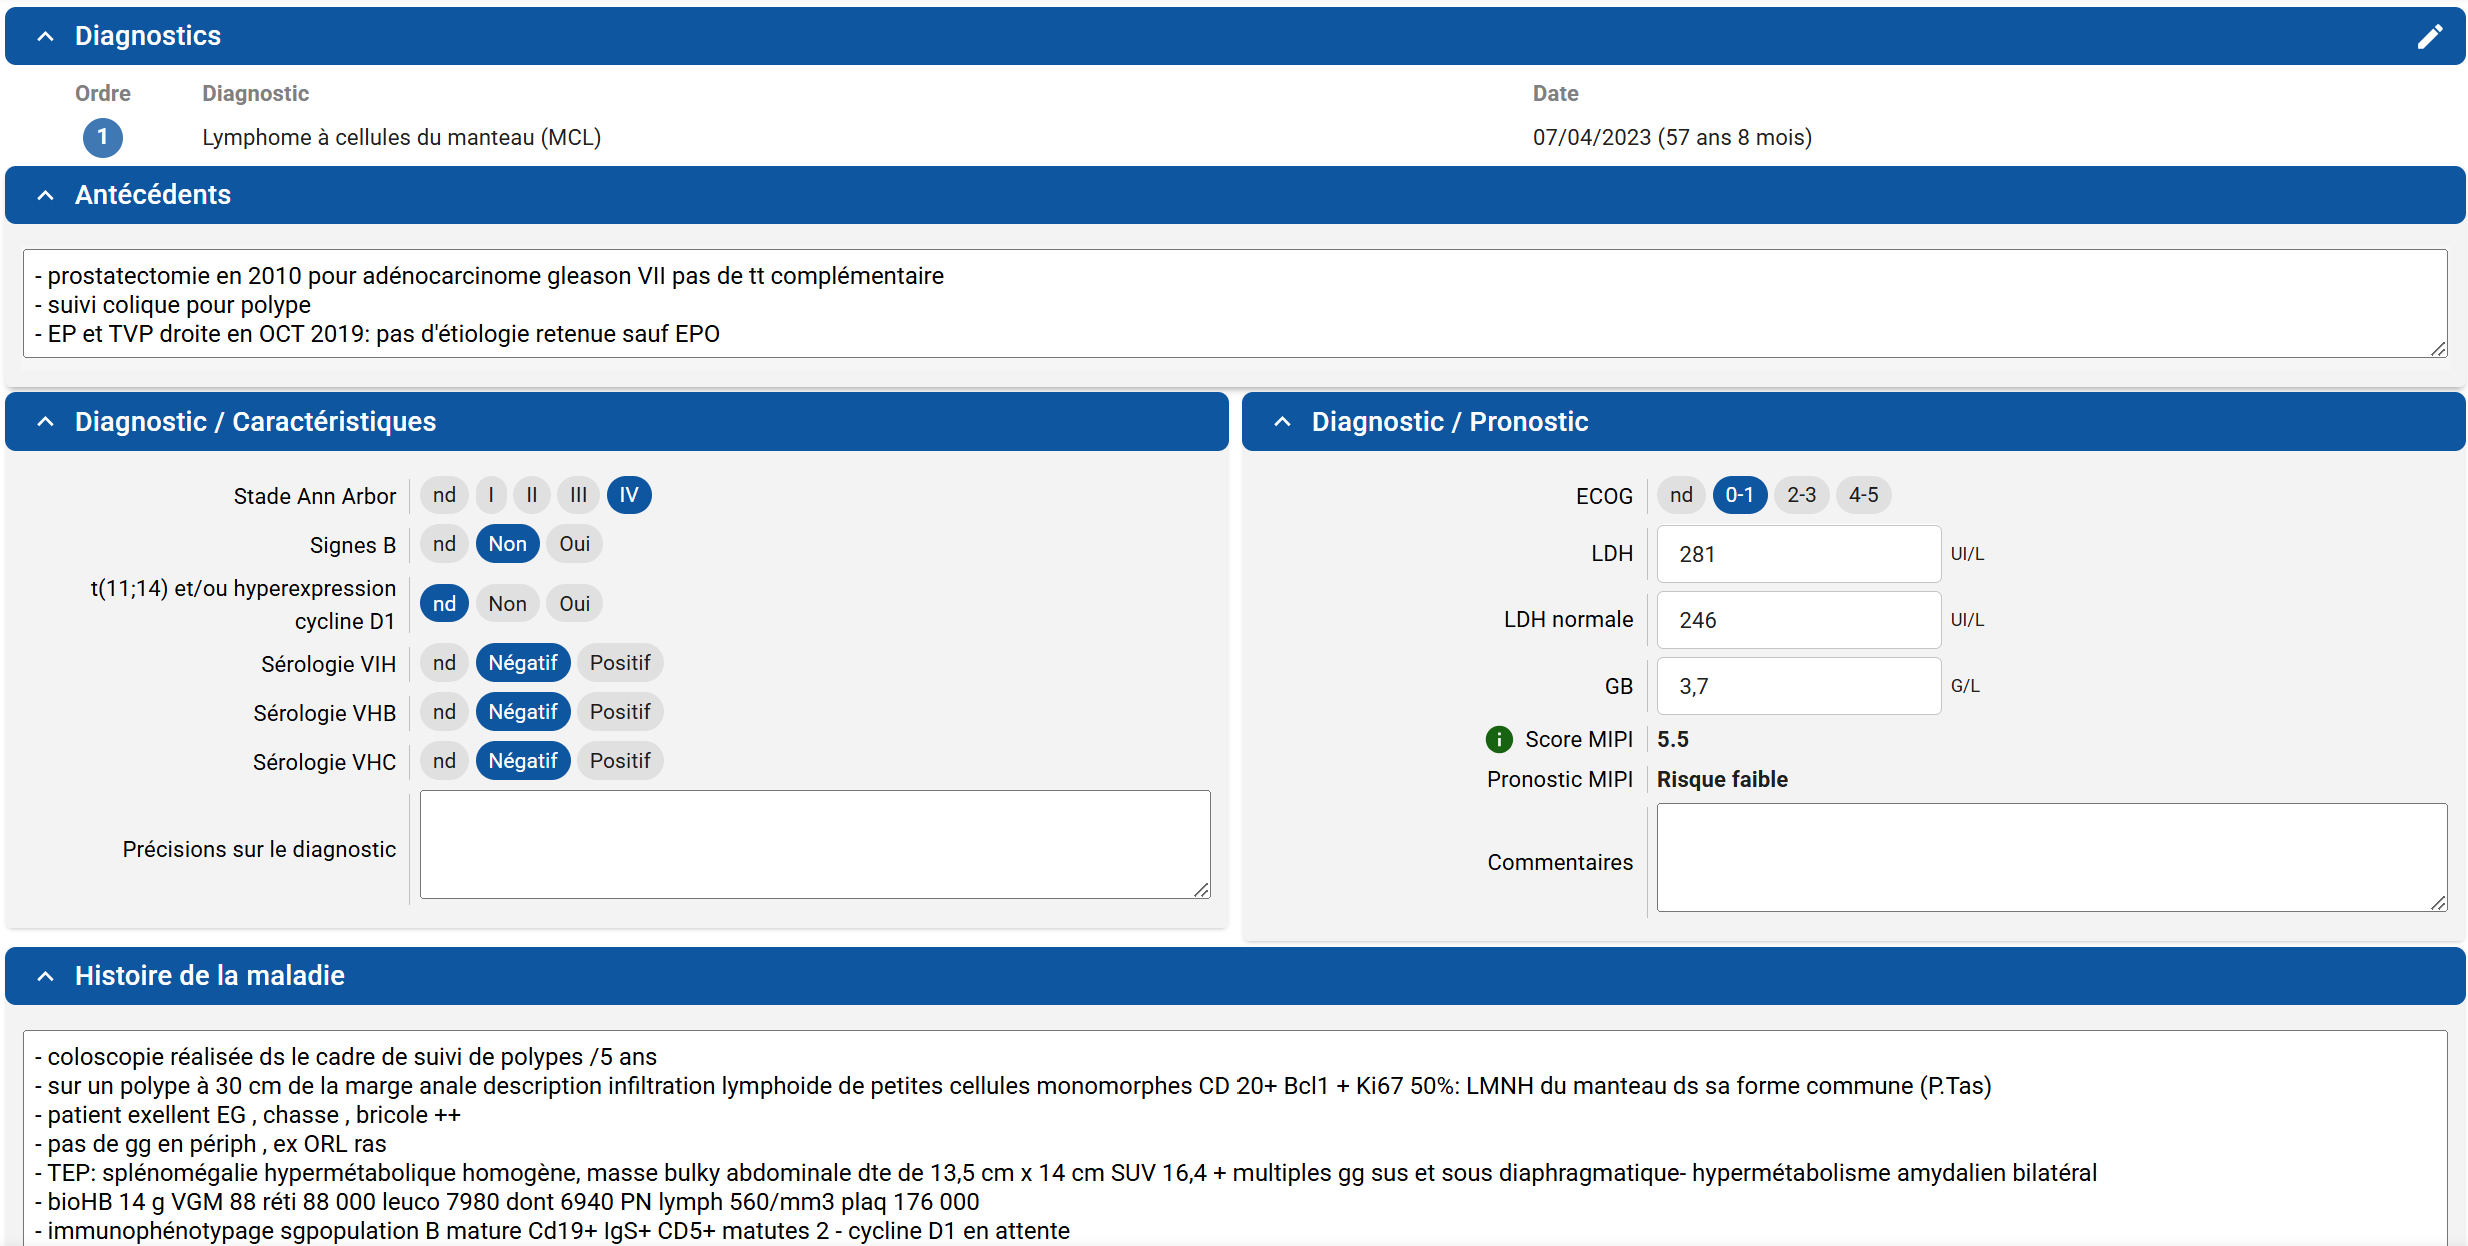Click the GB value input field
This screenshot has width=2468, height=1246.
coord(1798,686)
